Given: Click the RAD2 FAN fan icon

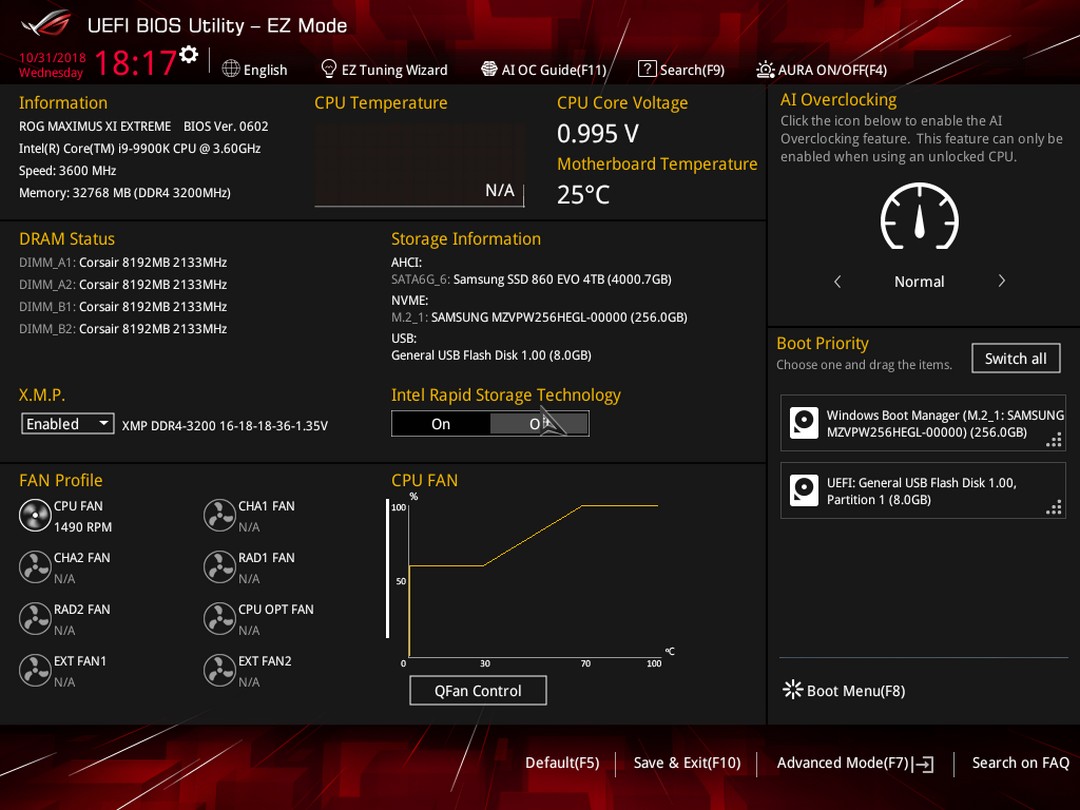Looking at the screenshot, I should [34, 619].
